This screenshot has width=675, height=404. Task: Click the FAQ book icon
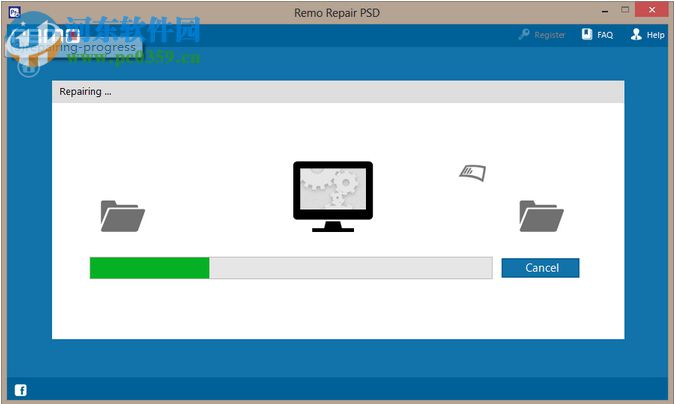587,34
